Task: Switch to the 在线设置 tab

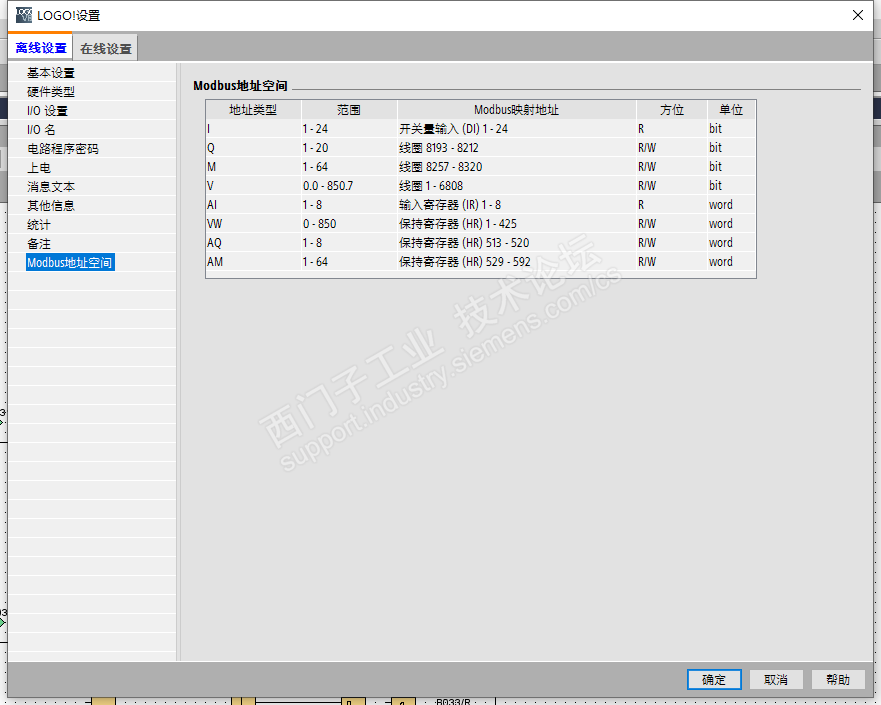Action: tap(106, 48)
